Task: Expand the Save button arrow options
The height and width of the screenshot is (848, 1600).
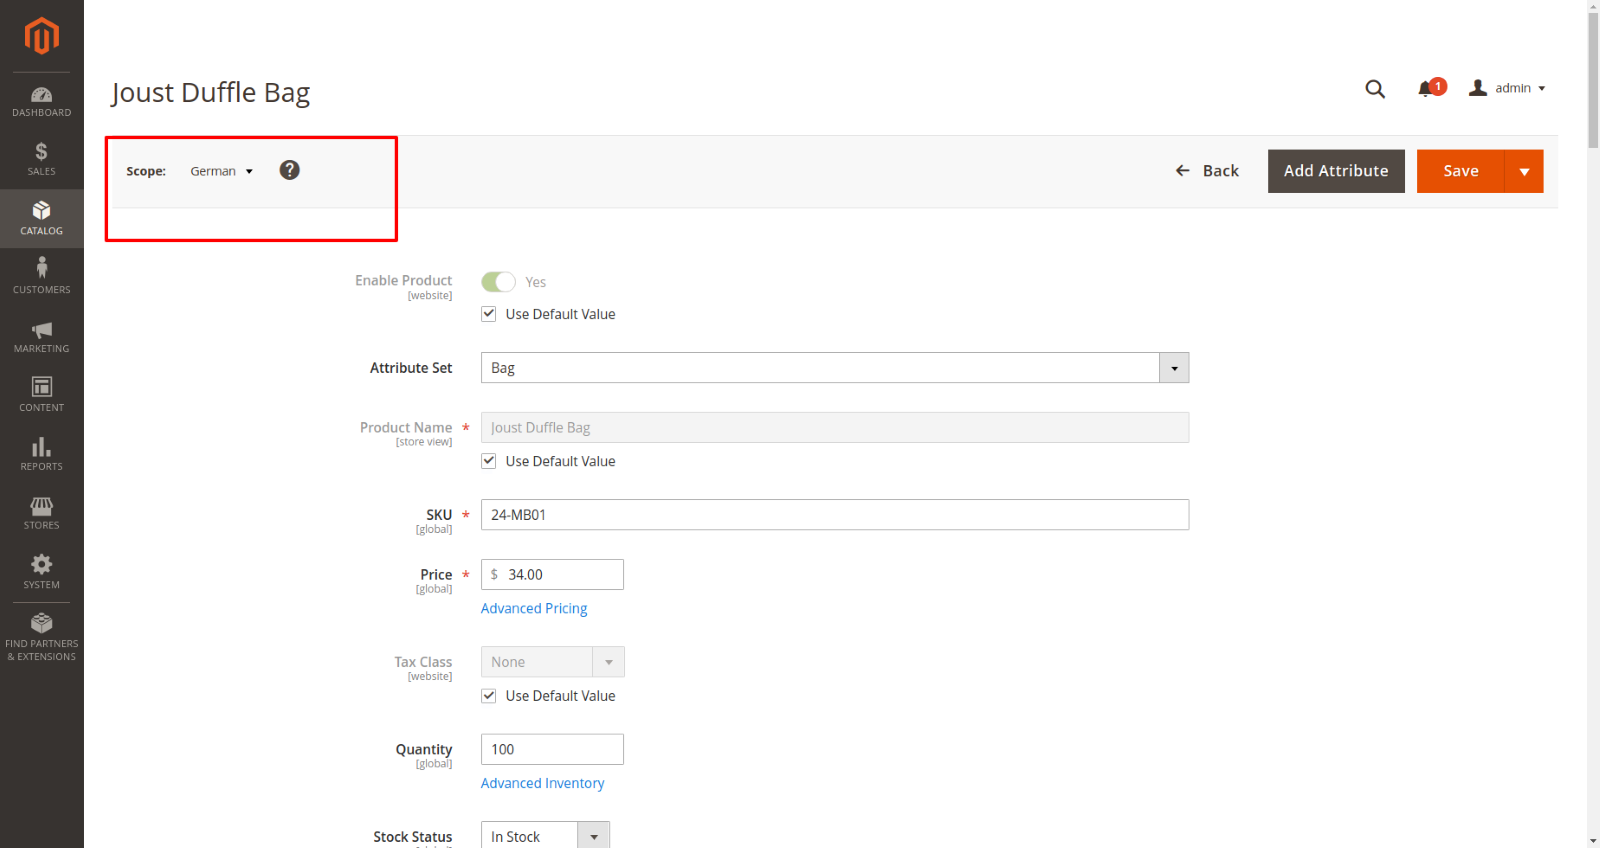Action: pyautogui.click(x=1524, y=171)
